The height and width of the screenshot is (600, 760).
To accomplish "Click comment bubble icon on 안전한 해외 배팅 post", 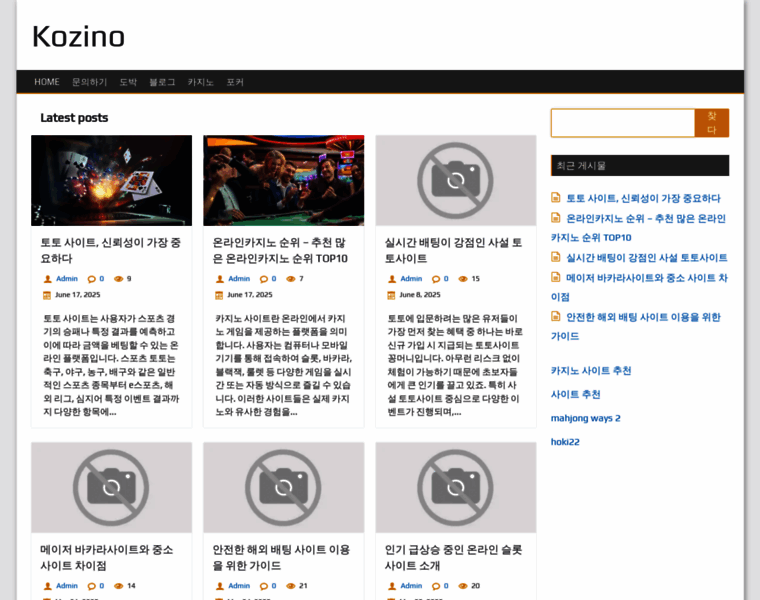I will coord(264,586).
